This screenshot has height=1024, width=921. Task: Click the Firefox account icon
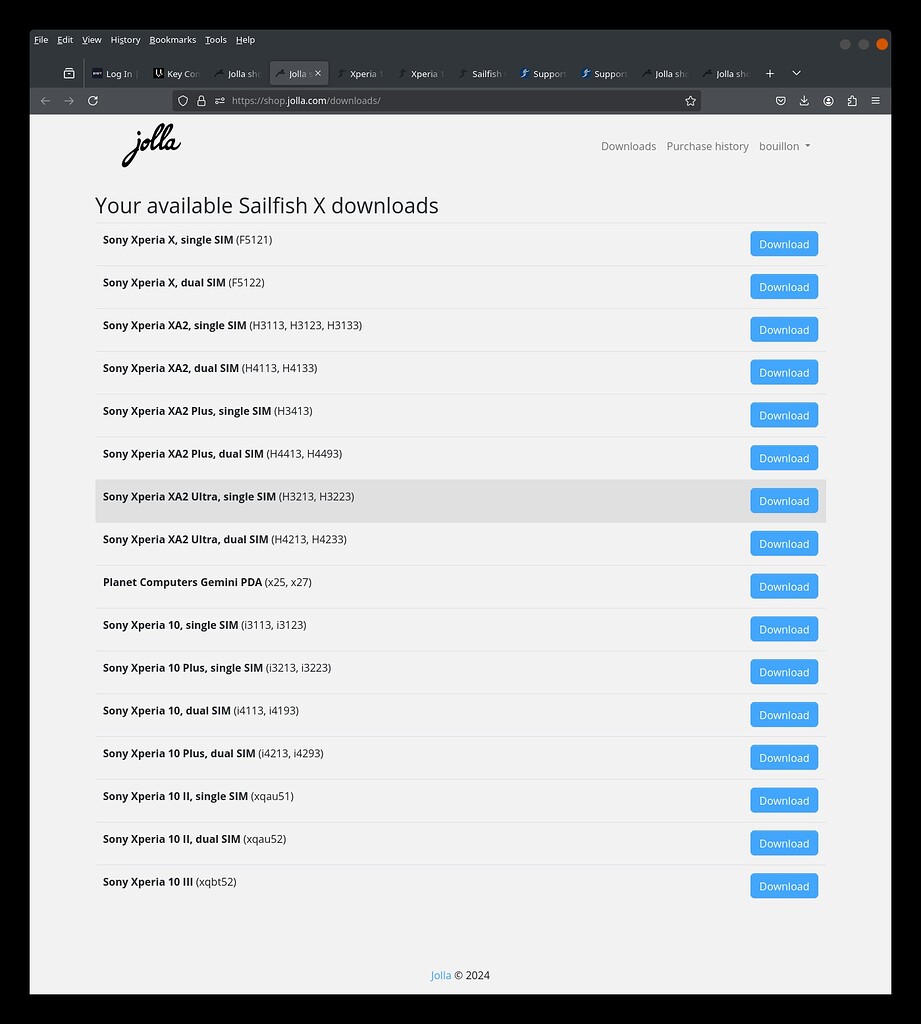(x=828, y=100)
